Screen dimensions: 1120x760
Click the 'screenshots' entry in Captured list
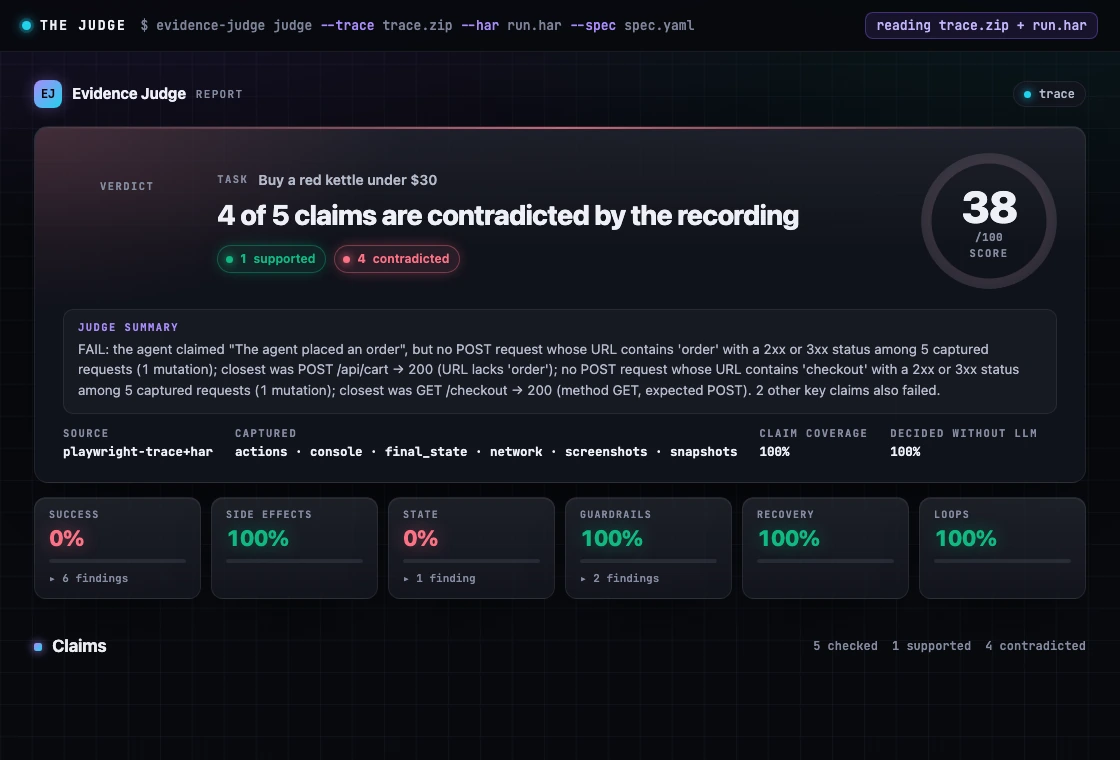coord(606,451)
